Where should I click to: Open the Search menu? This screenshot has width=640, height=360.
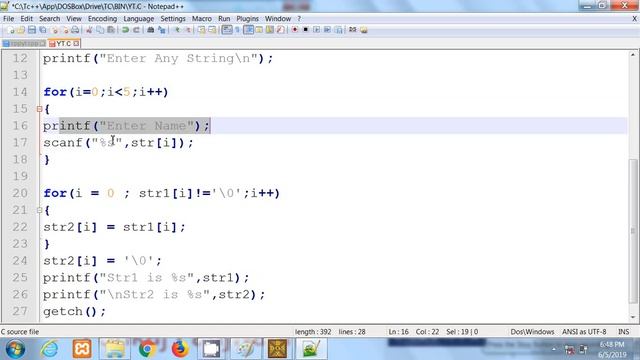[49, 19]
